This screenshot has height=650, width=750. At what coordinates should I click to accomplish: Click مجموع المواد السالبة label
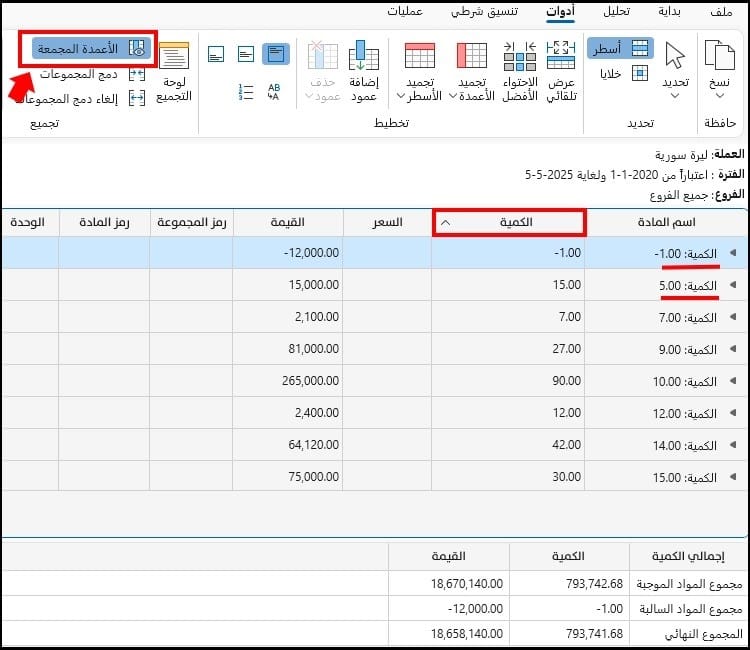point(691,609)
